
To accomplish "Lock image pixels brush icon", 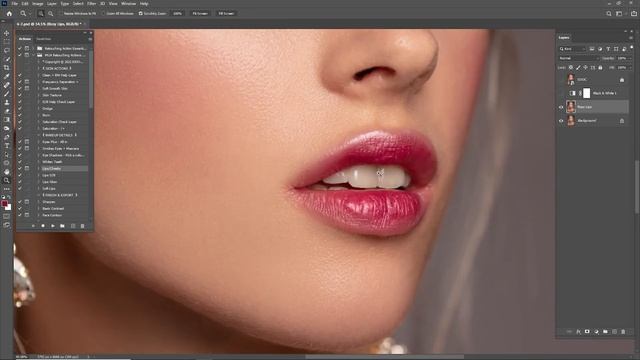I will coord(578,67).
